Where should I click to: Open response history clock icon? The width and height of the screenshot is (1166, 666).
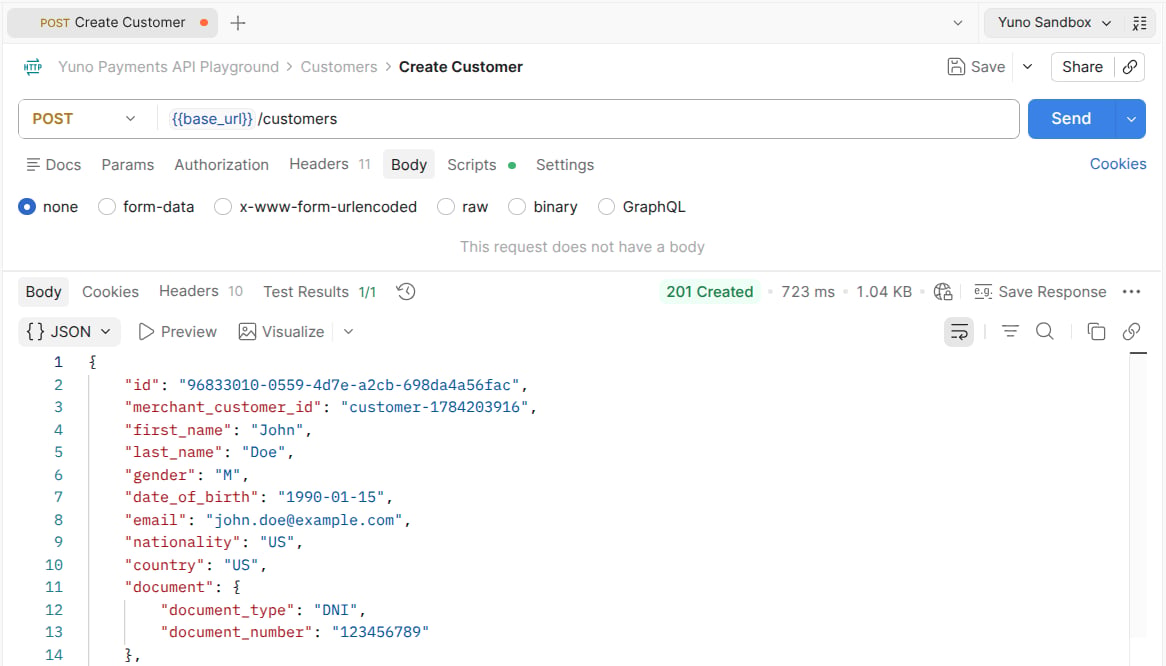tap(406, 291)
